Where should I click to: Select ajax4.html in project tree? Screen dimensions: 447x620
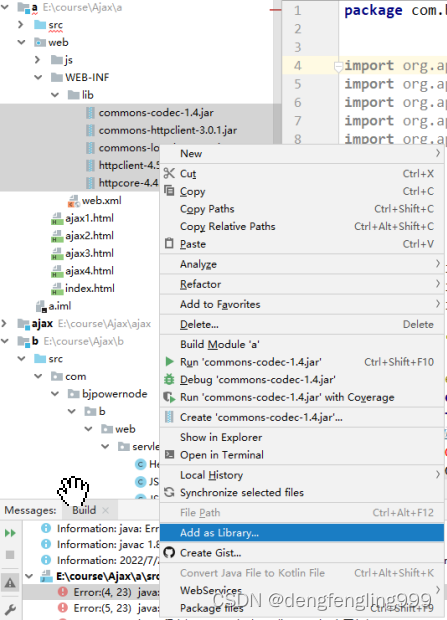pyautogui.click(x=89, y=271)
